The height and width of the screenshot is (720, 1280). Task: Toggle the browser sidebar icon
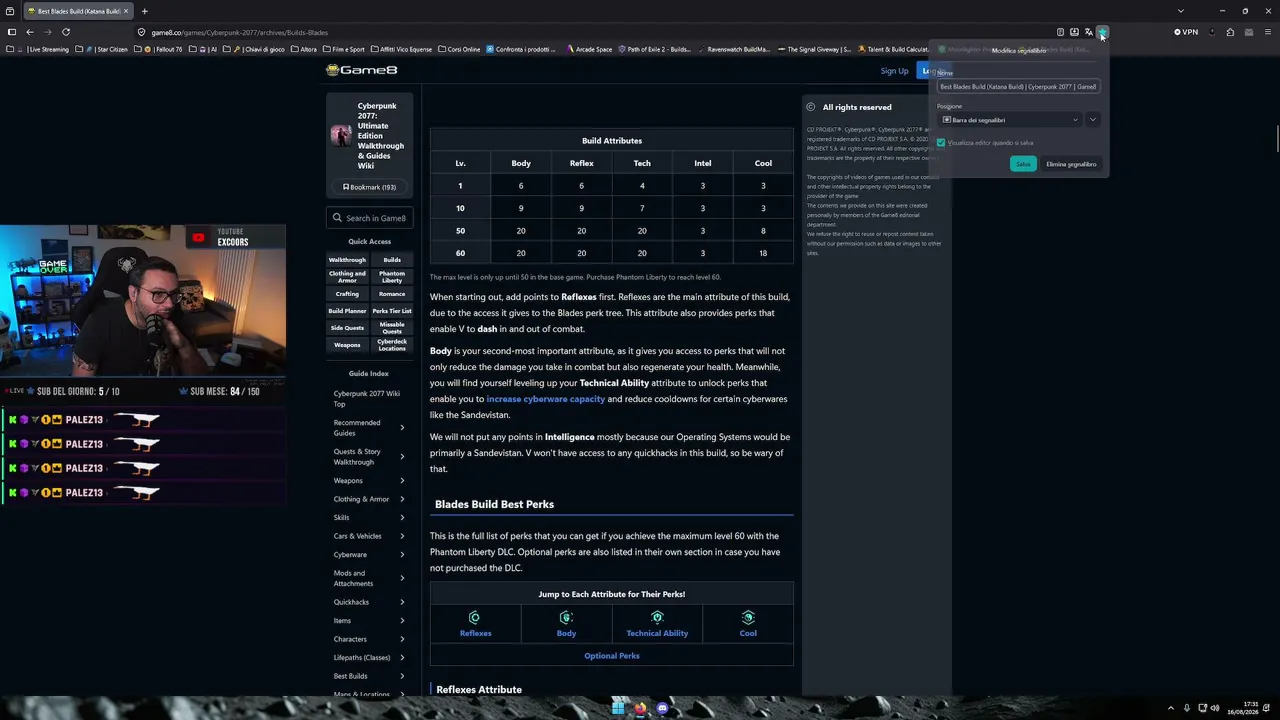(12, 32)
